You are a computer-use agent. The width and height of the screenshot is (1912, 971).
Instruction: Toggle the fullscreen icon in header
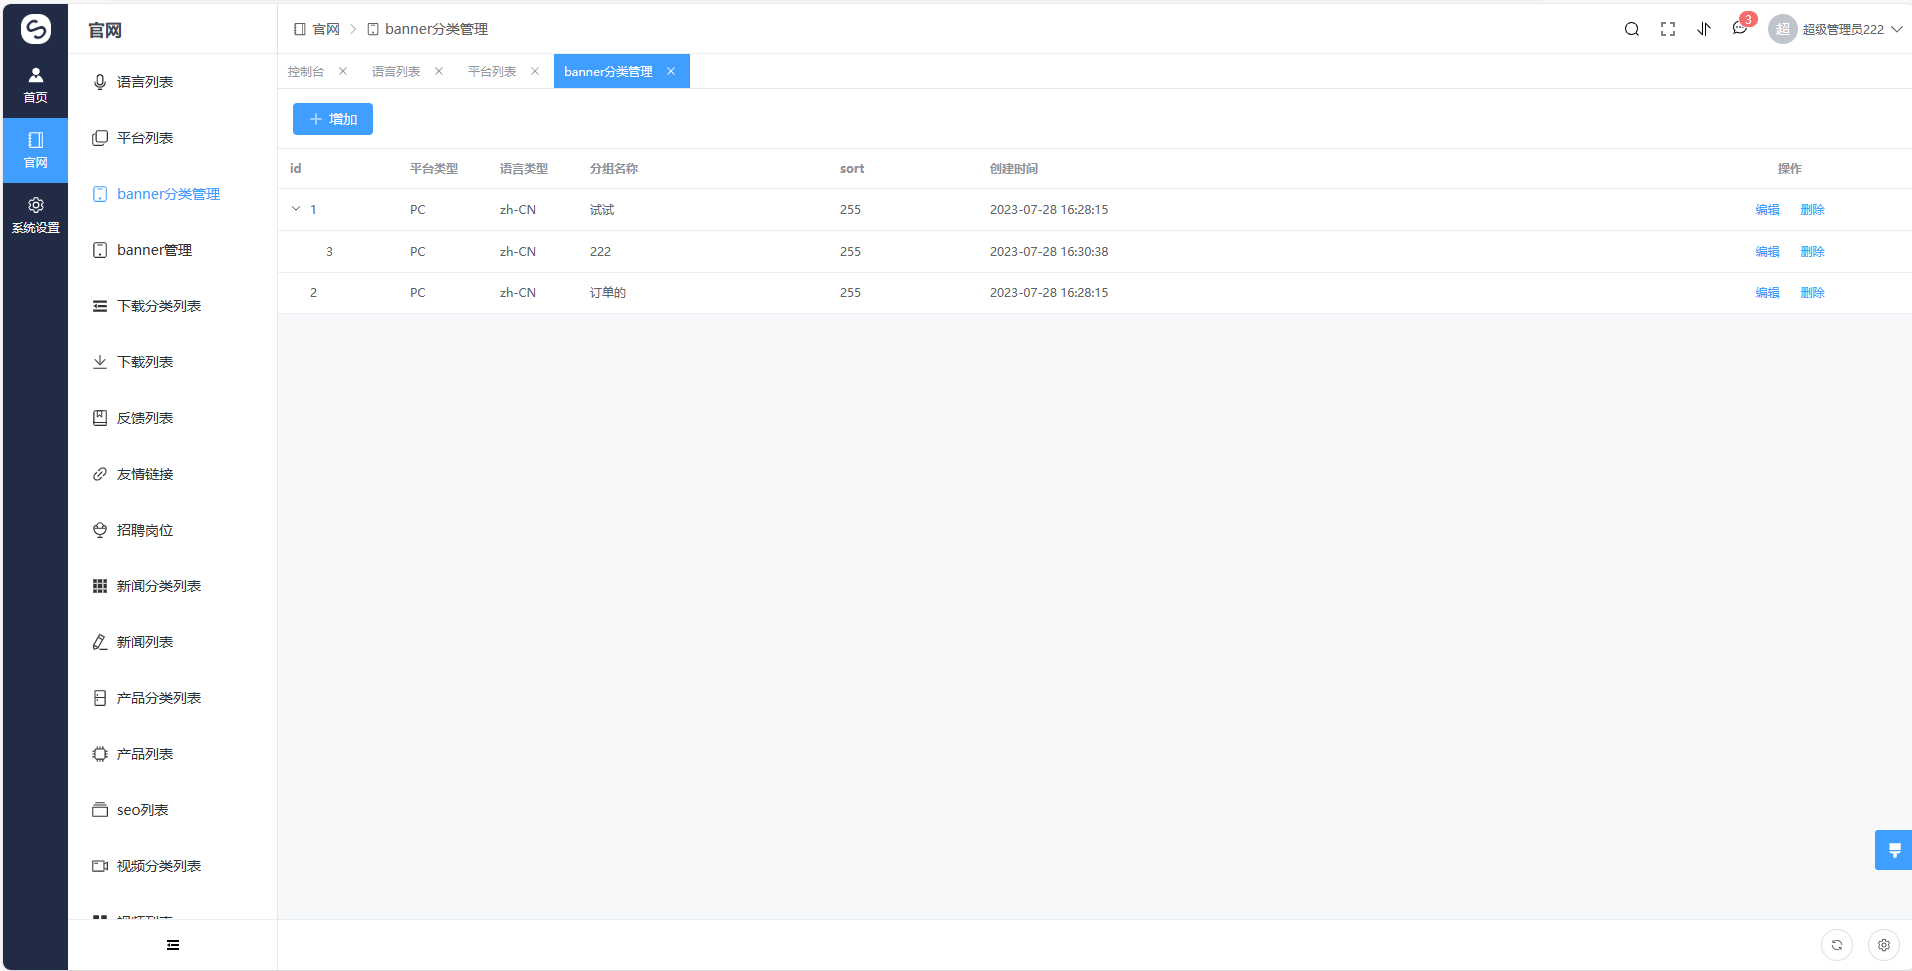click(1668, 29)
